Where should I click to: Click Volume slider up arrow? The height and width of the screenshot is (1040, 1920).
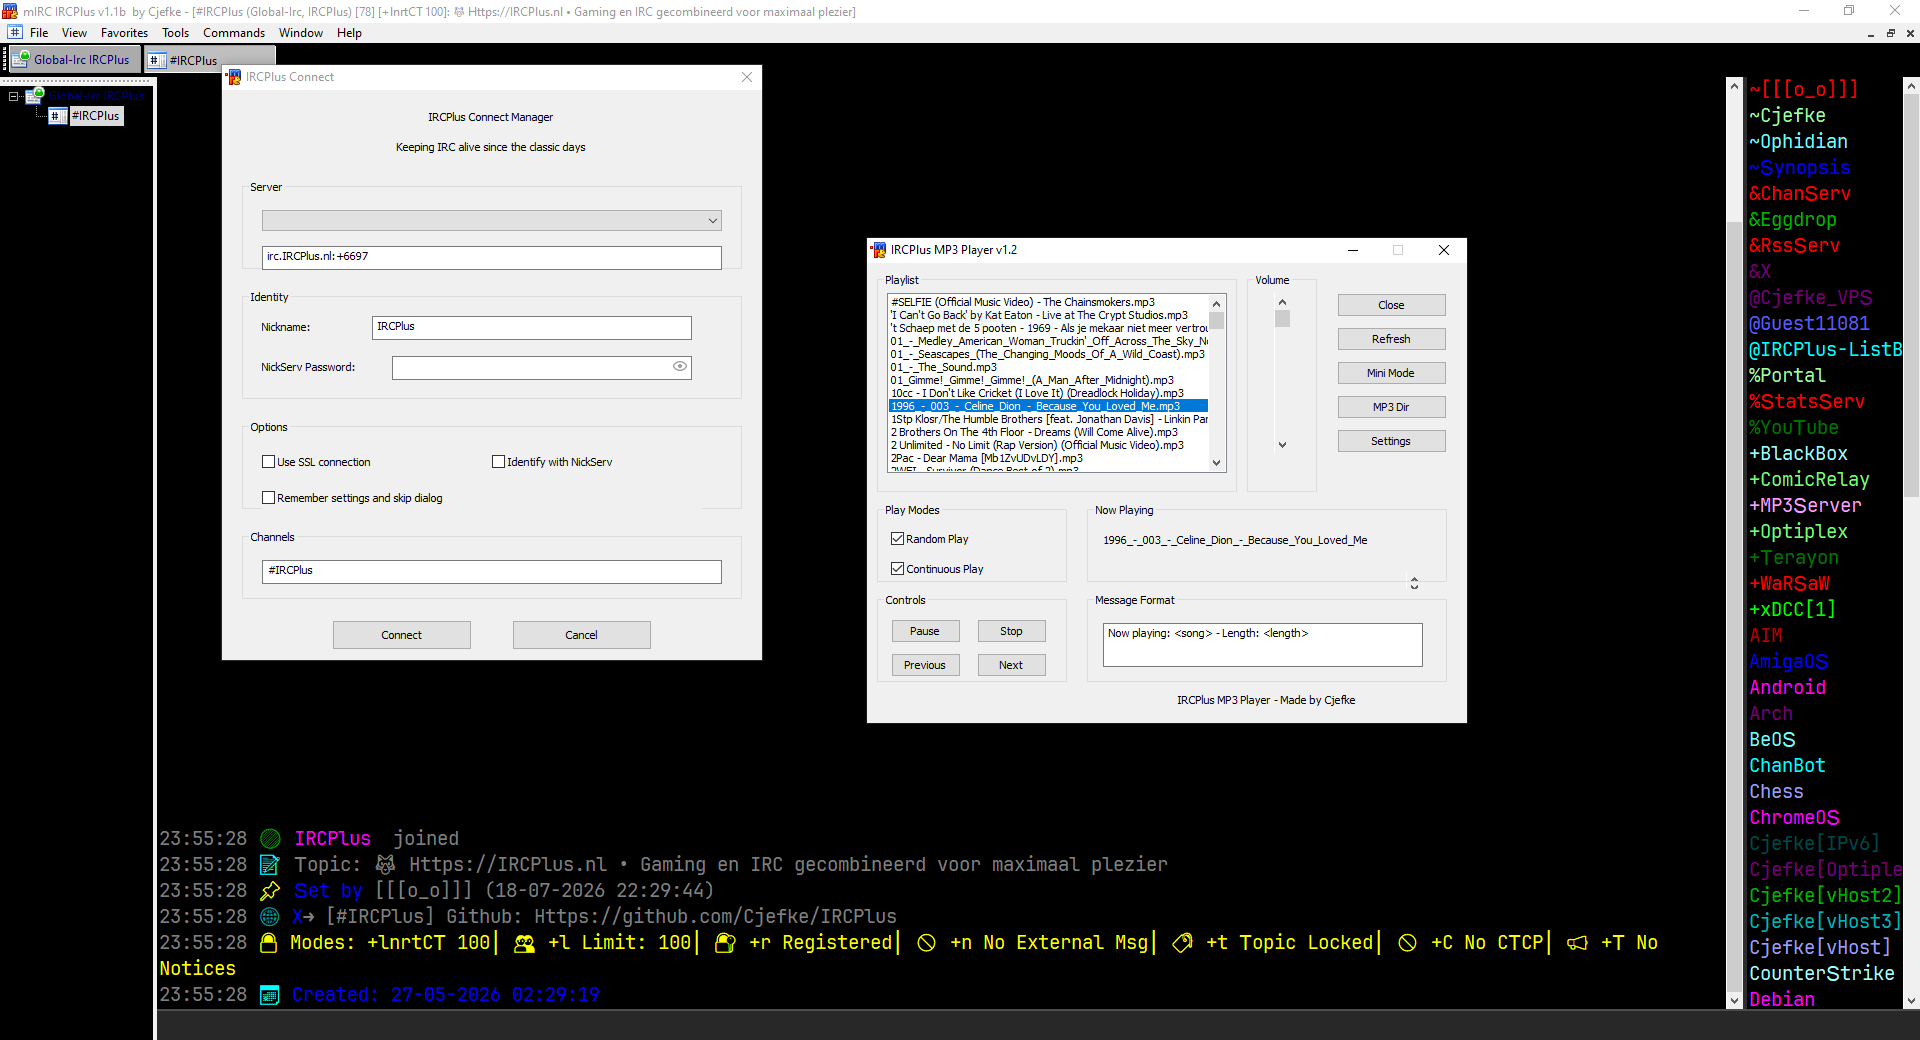pos(1282,302)
